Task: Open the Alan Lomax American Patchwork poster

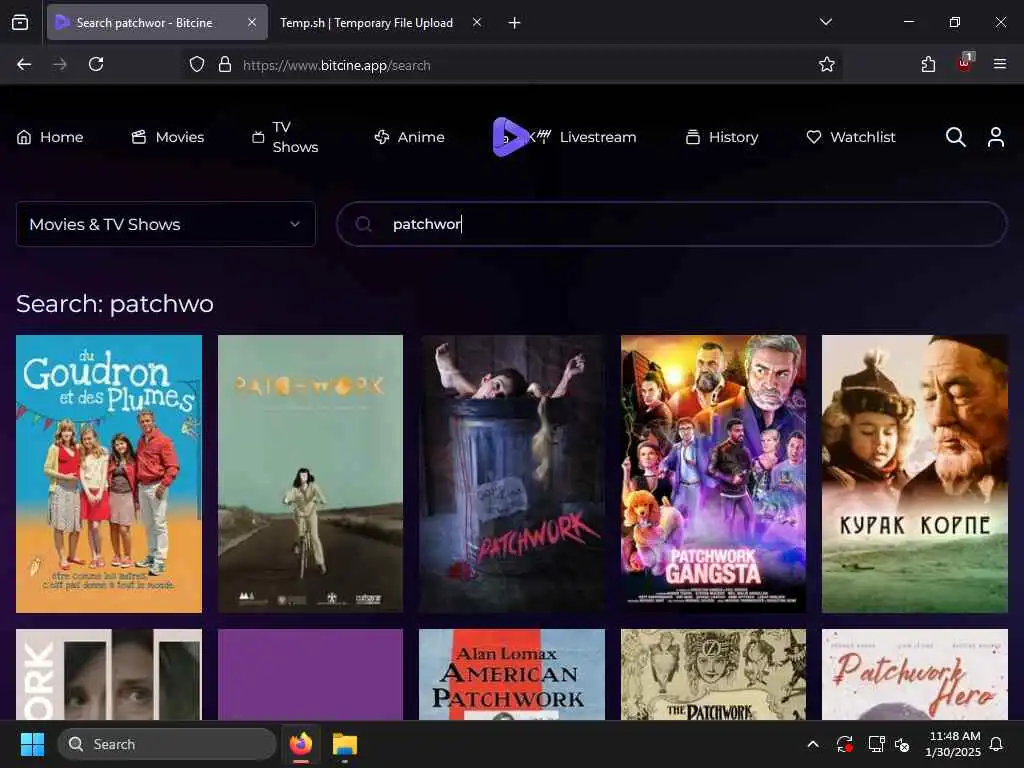Action: coord(512,675)
